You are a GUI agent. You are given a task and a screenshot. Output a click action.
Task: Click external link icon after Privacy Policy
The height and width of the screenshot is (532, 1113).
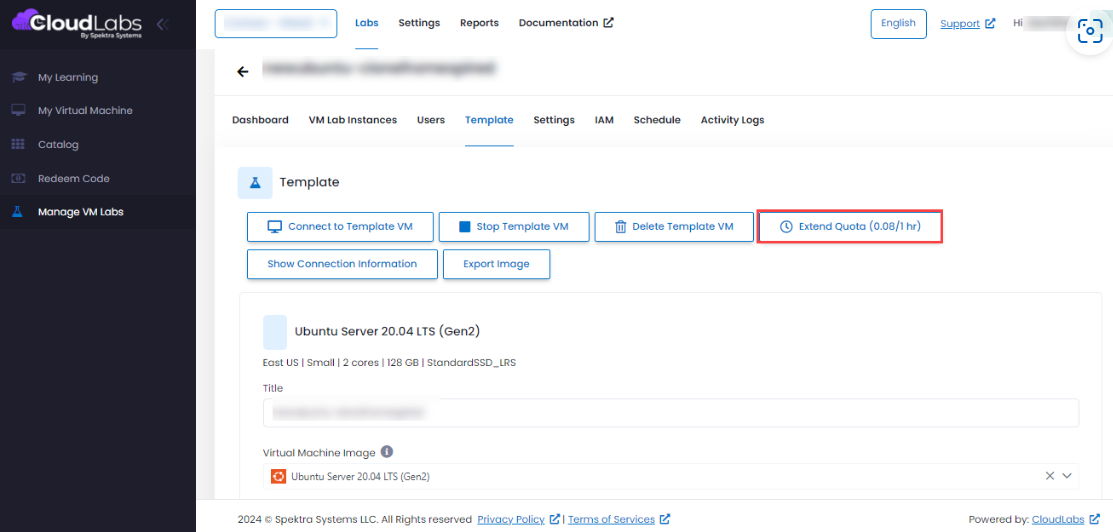point(555,519)
